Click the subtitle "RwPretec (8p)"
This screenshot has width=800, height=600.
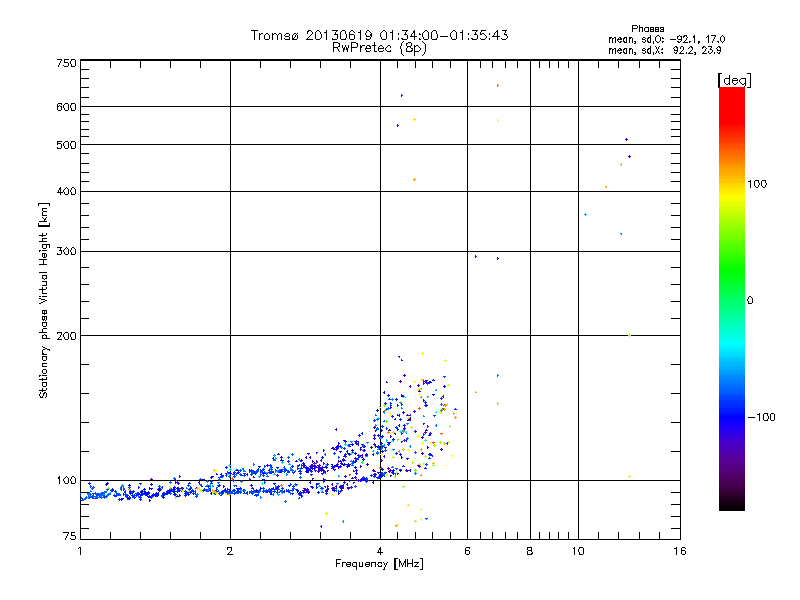[379, 48]
